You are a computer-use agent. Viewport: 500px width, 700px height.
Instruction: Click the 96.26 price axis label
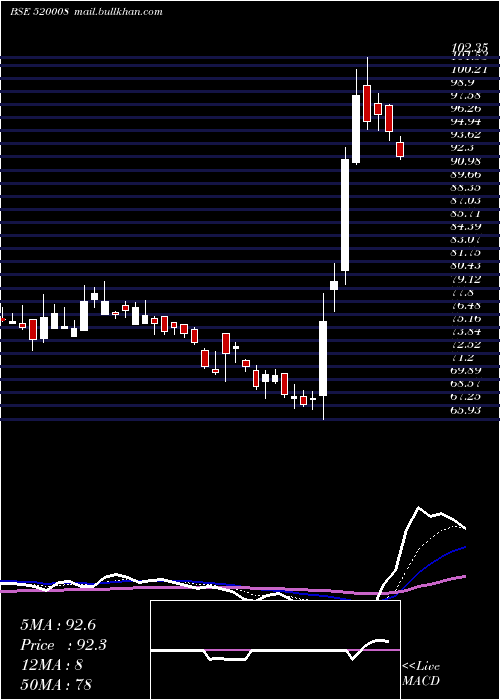(468, 108)
